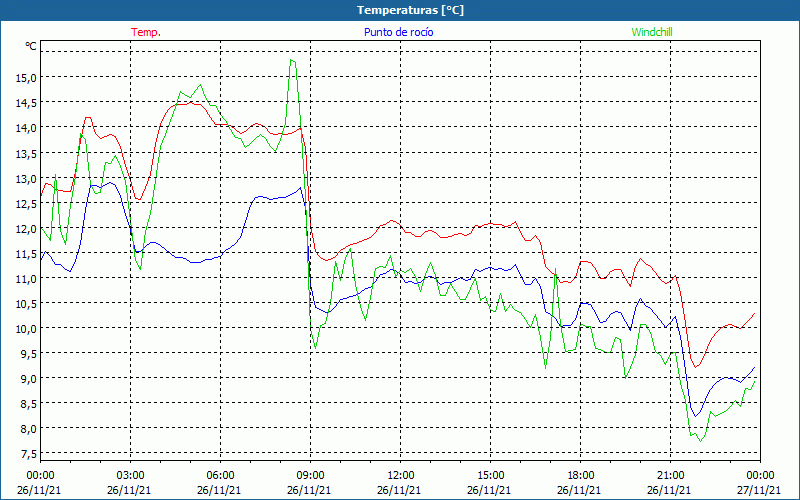This screenshot has height=500, width=800.
Task: Click the 10,5 y-axis value
Action: 26,304
